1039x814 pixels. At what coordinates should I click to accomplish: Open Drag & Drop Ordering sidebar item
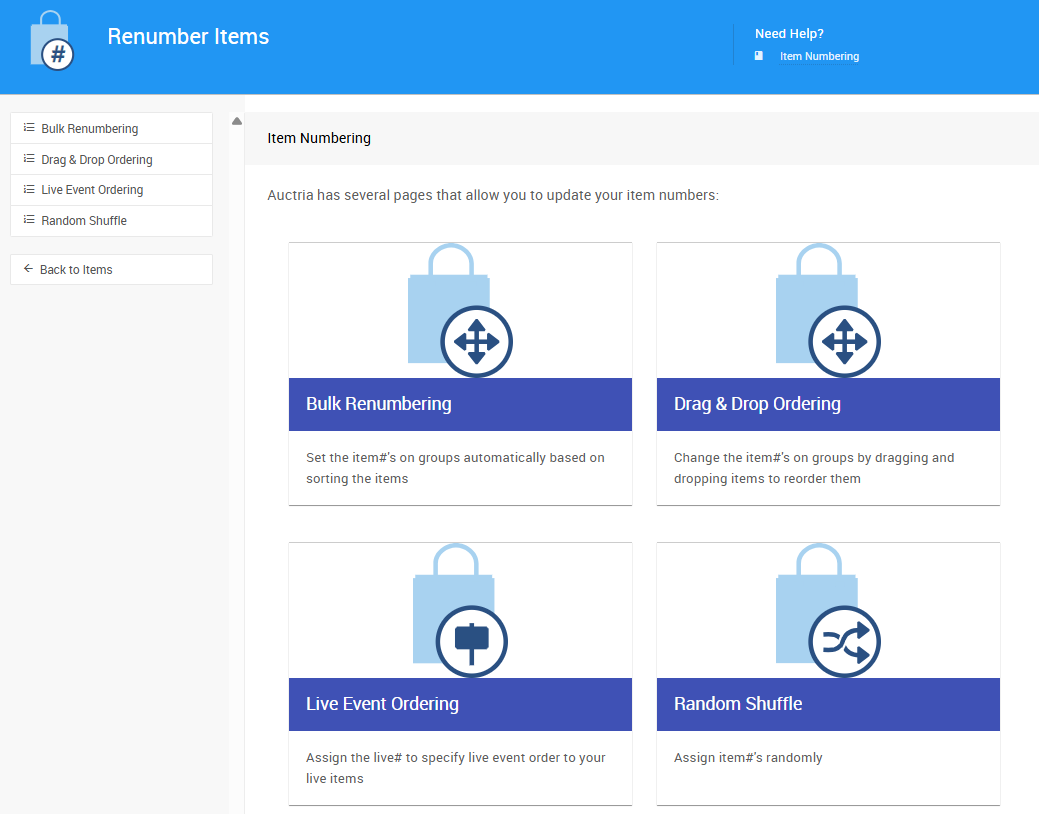97,160
